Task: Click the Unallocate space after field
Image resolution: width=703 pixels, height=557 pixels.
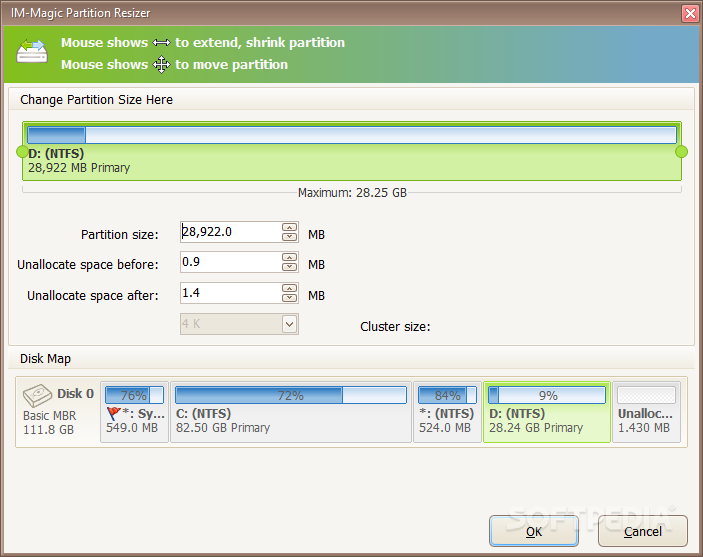Action: coord(230,293)
